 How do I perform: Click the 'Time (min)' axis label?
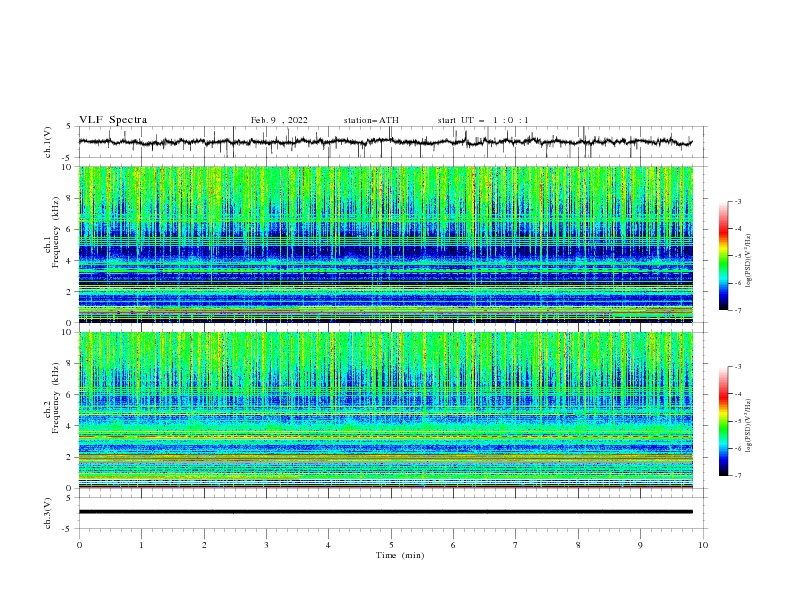[x=400, y=555]
